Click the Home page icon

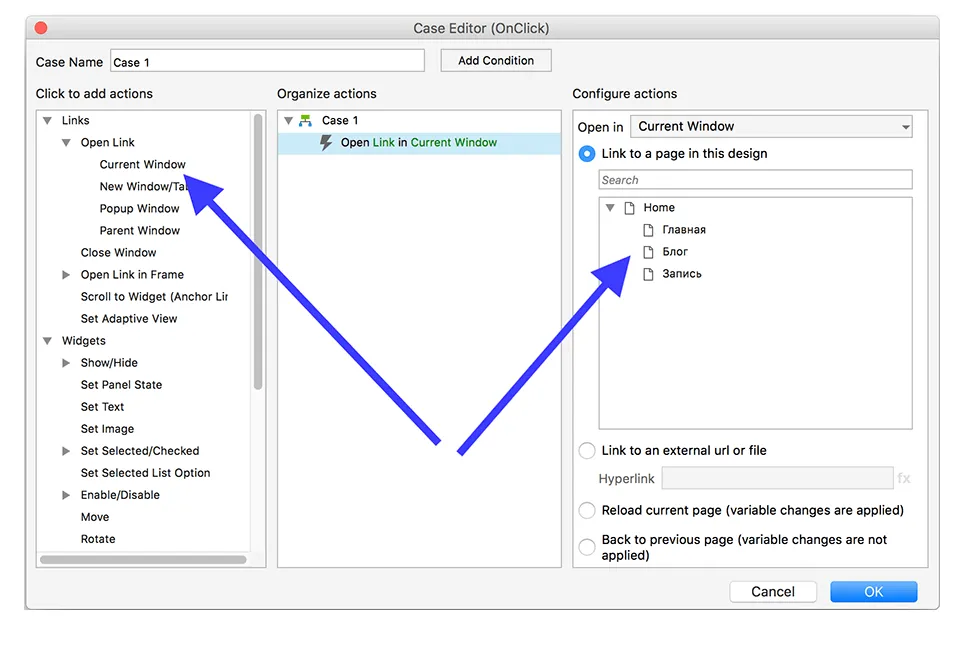(x=629, y=208)
